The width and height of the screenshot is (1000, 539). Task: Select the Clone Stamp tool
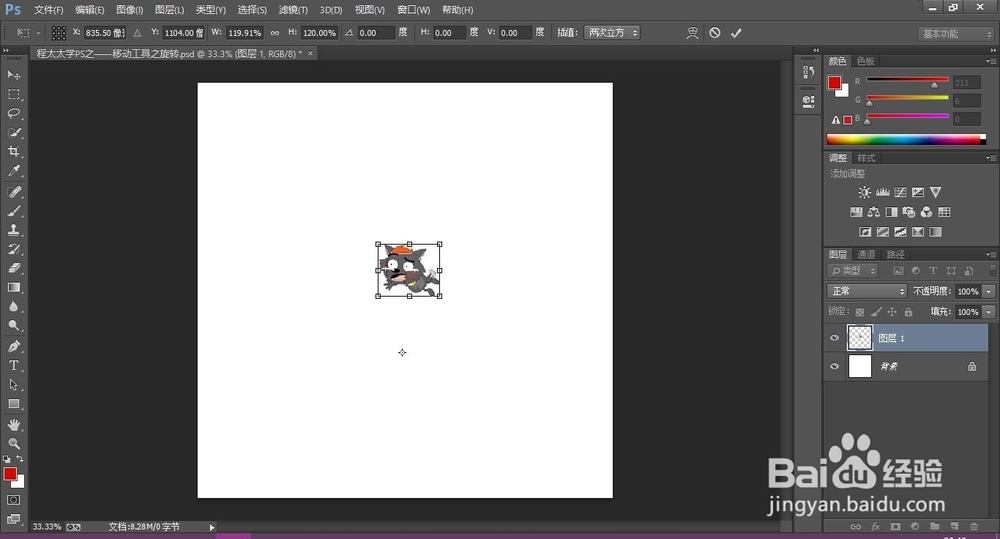(13, 230)
